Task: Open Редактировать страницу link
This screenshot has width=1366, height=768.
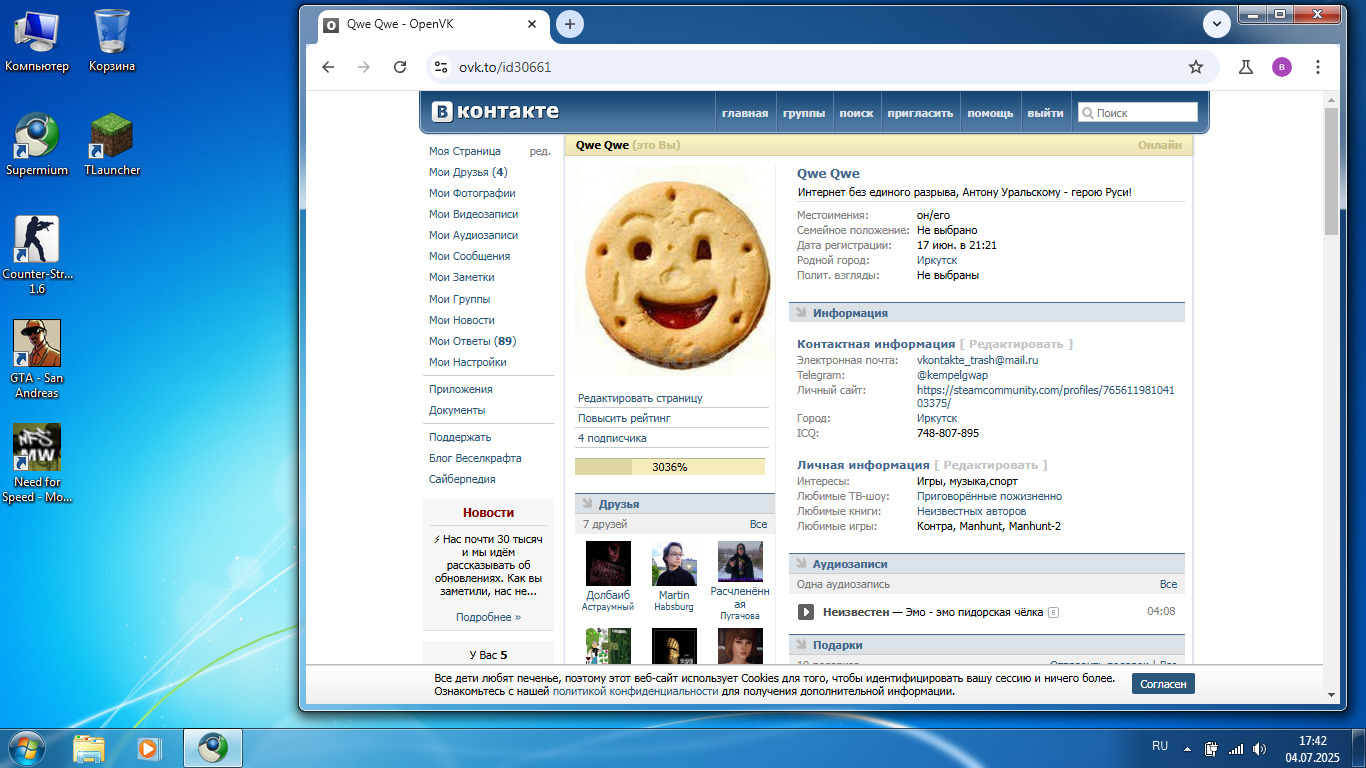Action: [x=640, y=398]
